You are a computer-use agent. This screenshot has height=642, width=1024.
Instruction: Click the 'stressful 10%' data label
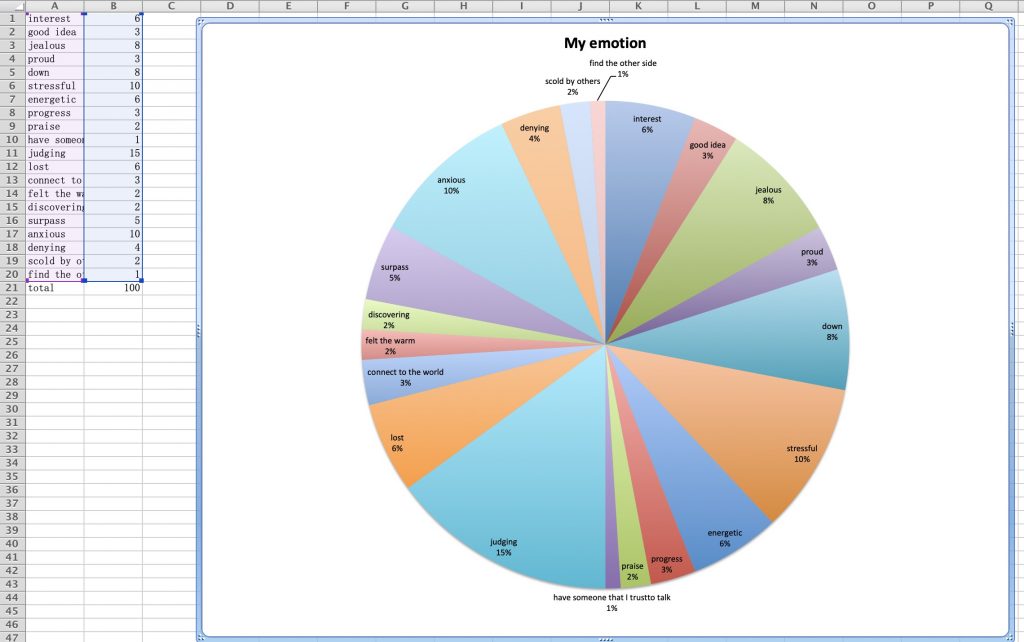pos(801,454)
